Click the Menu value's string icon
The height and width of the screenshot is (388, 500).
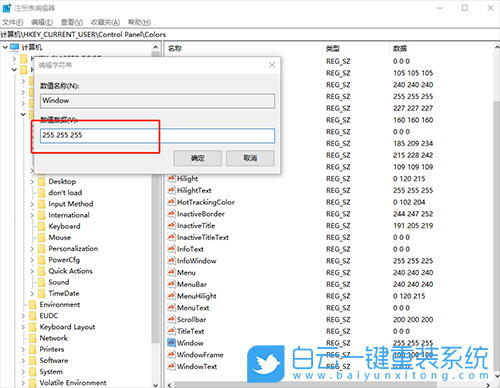tap(171, 272)
